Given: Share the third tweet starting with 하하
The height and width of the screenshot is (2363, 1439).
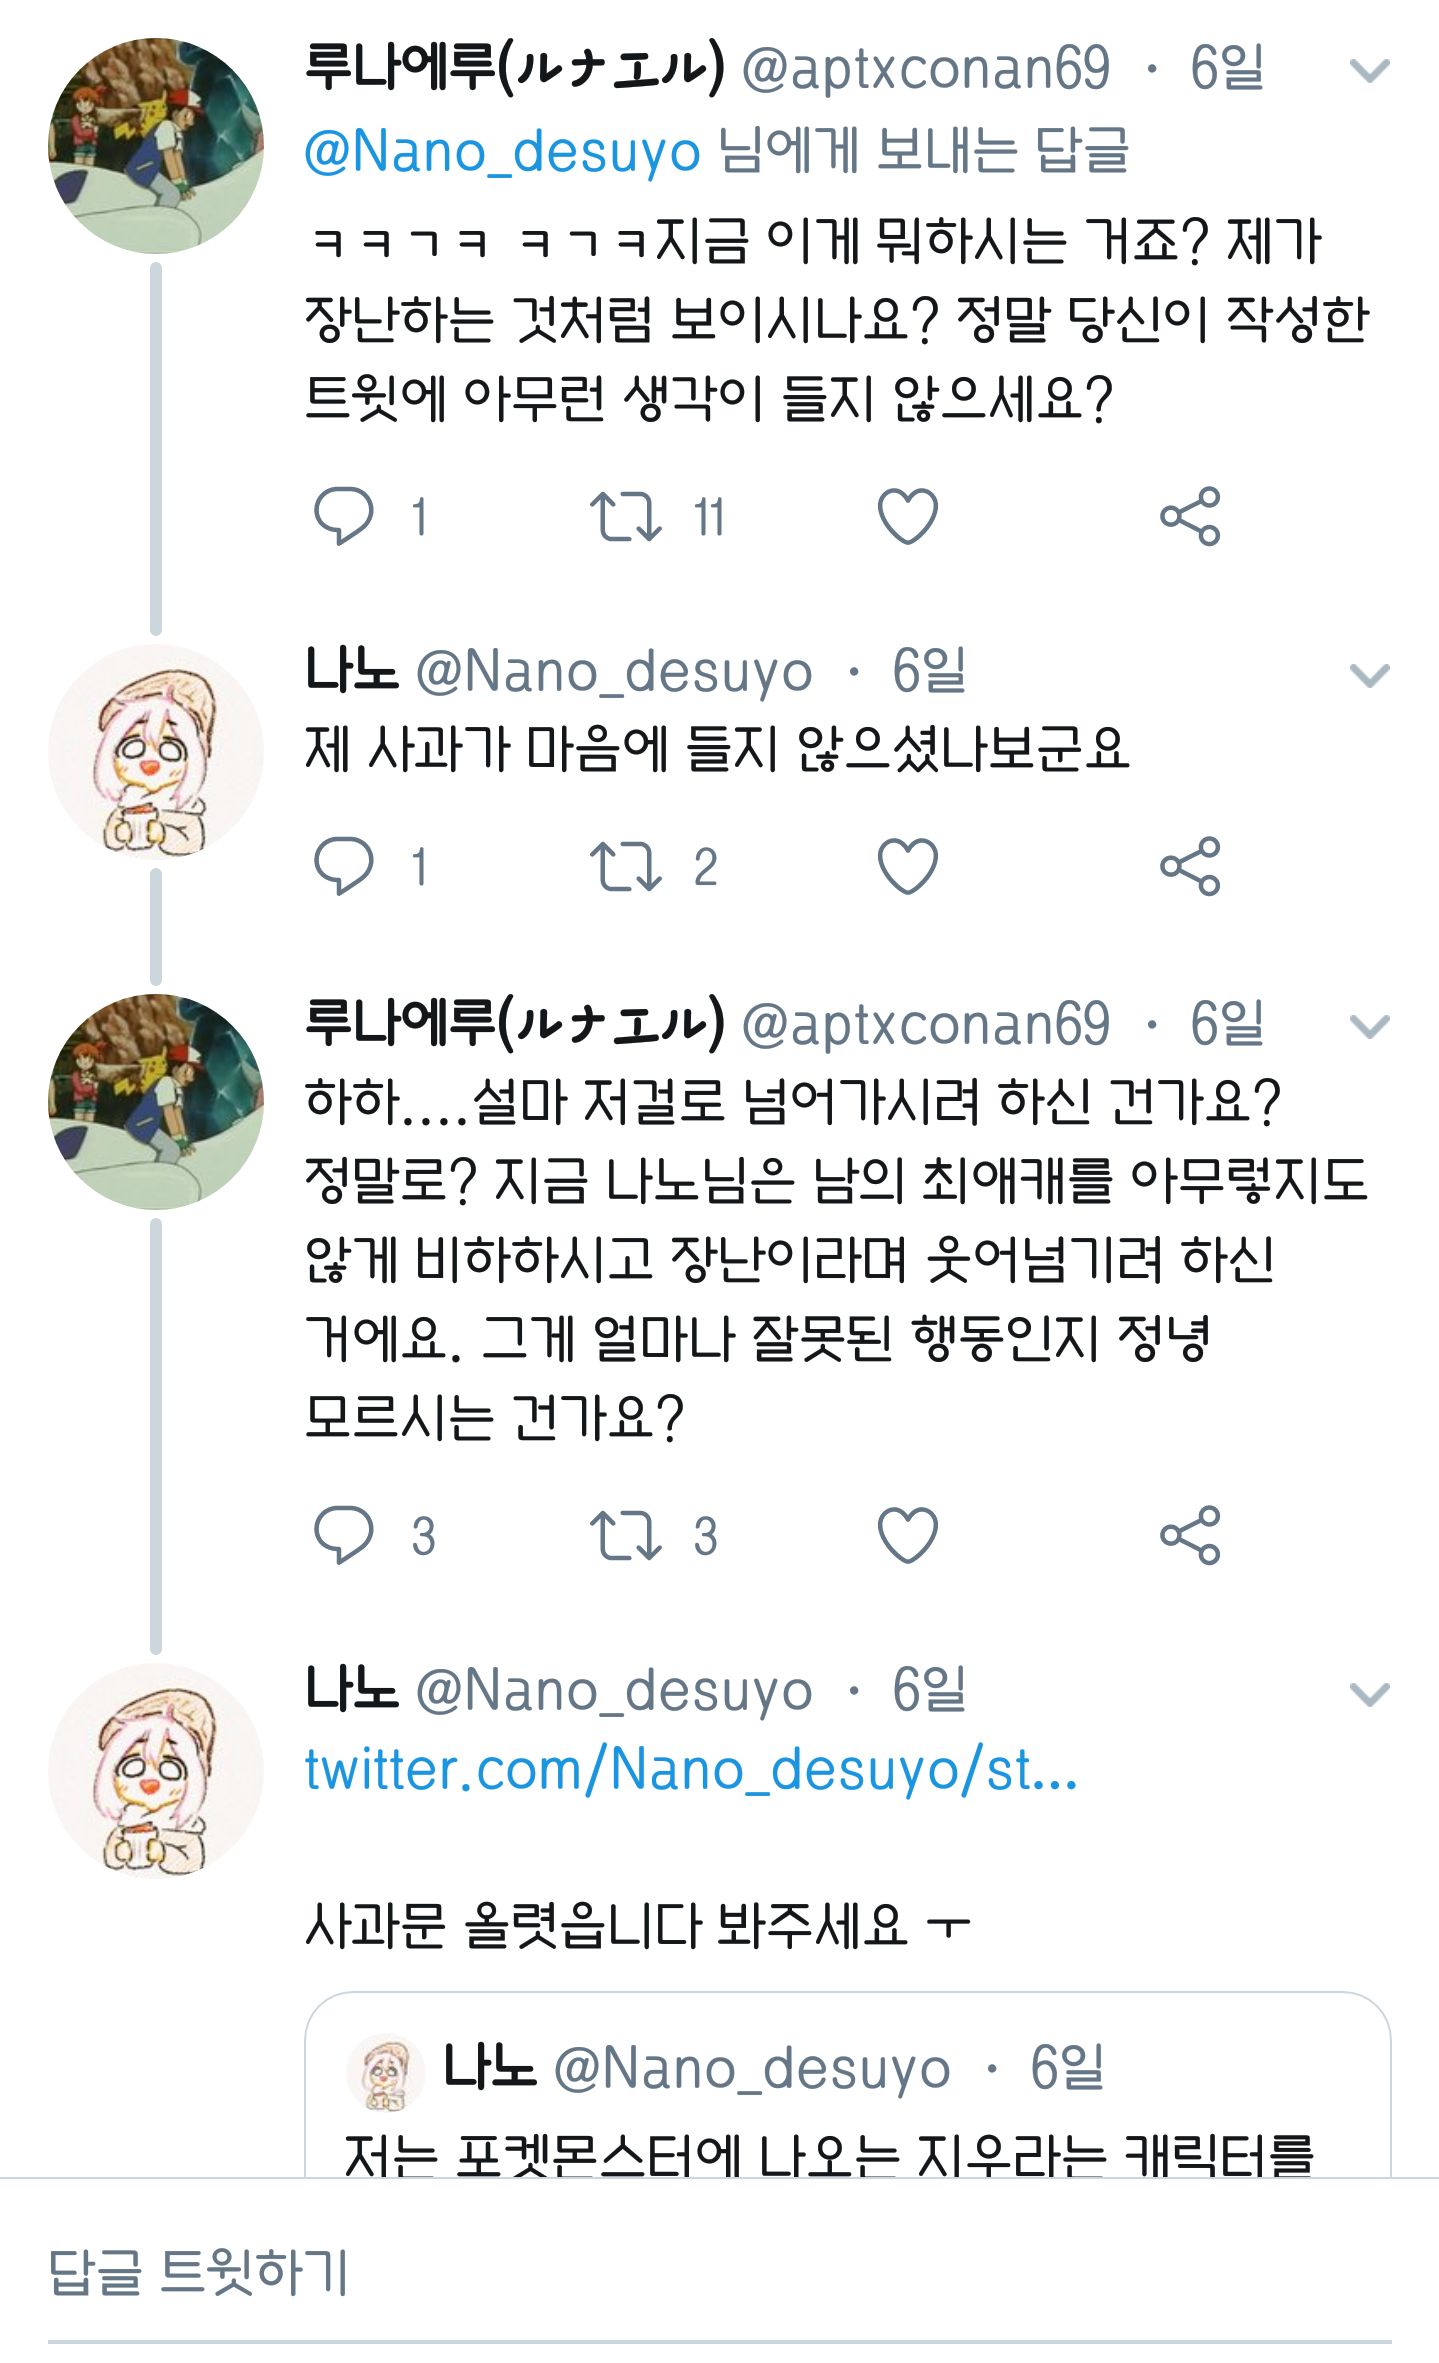Looking at the screenshot, I should coord(1190,1535).
